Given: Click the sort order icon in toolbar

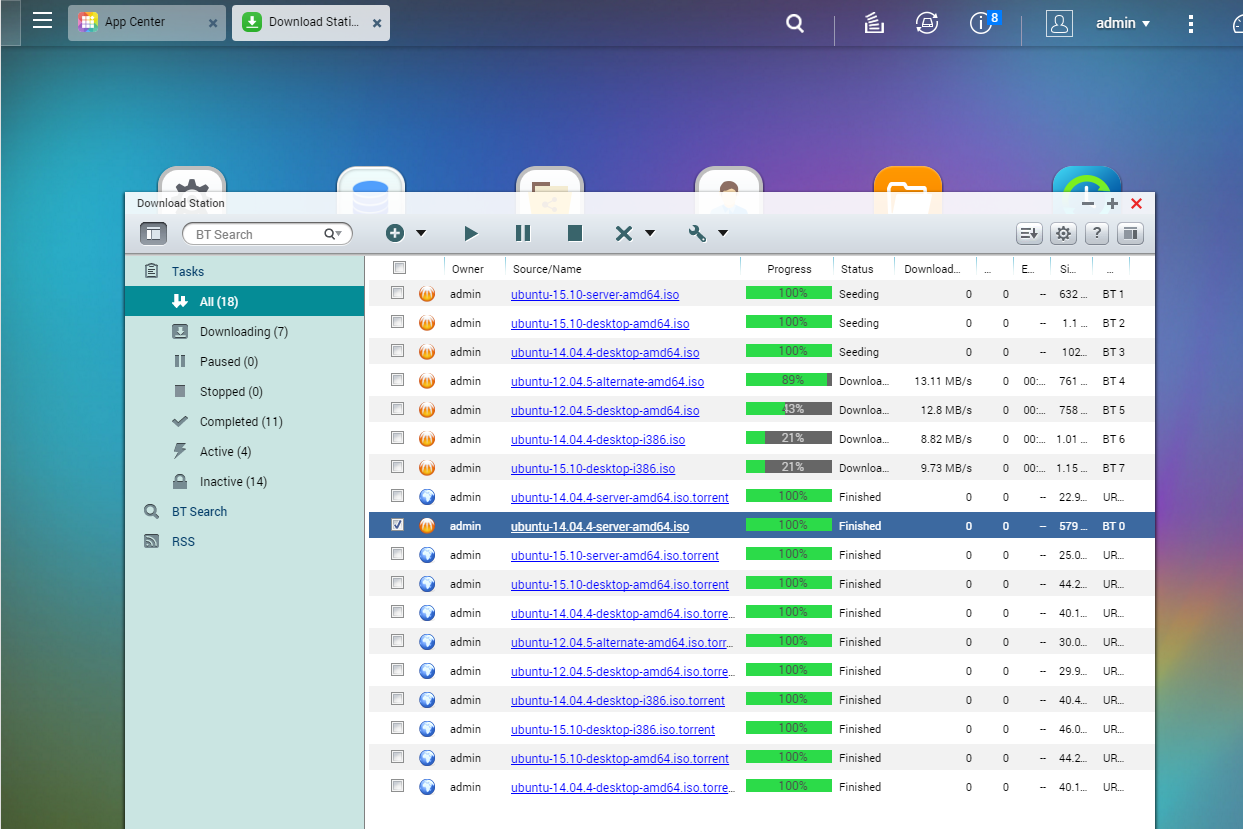Looking at the screenshot, I should point(1029,233).
